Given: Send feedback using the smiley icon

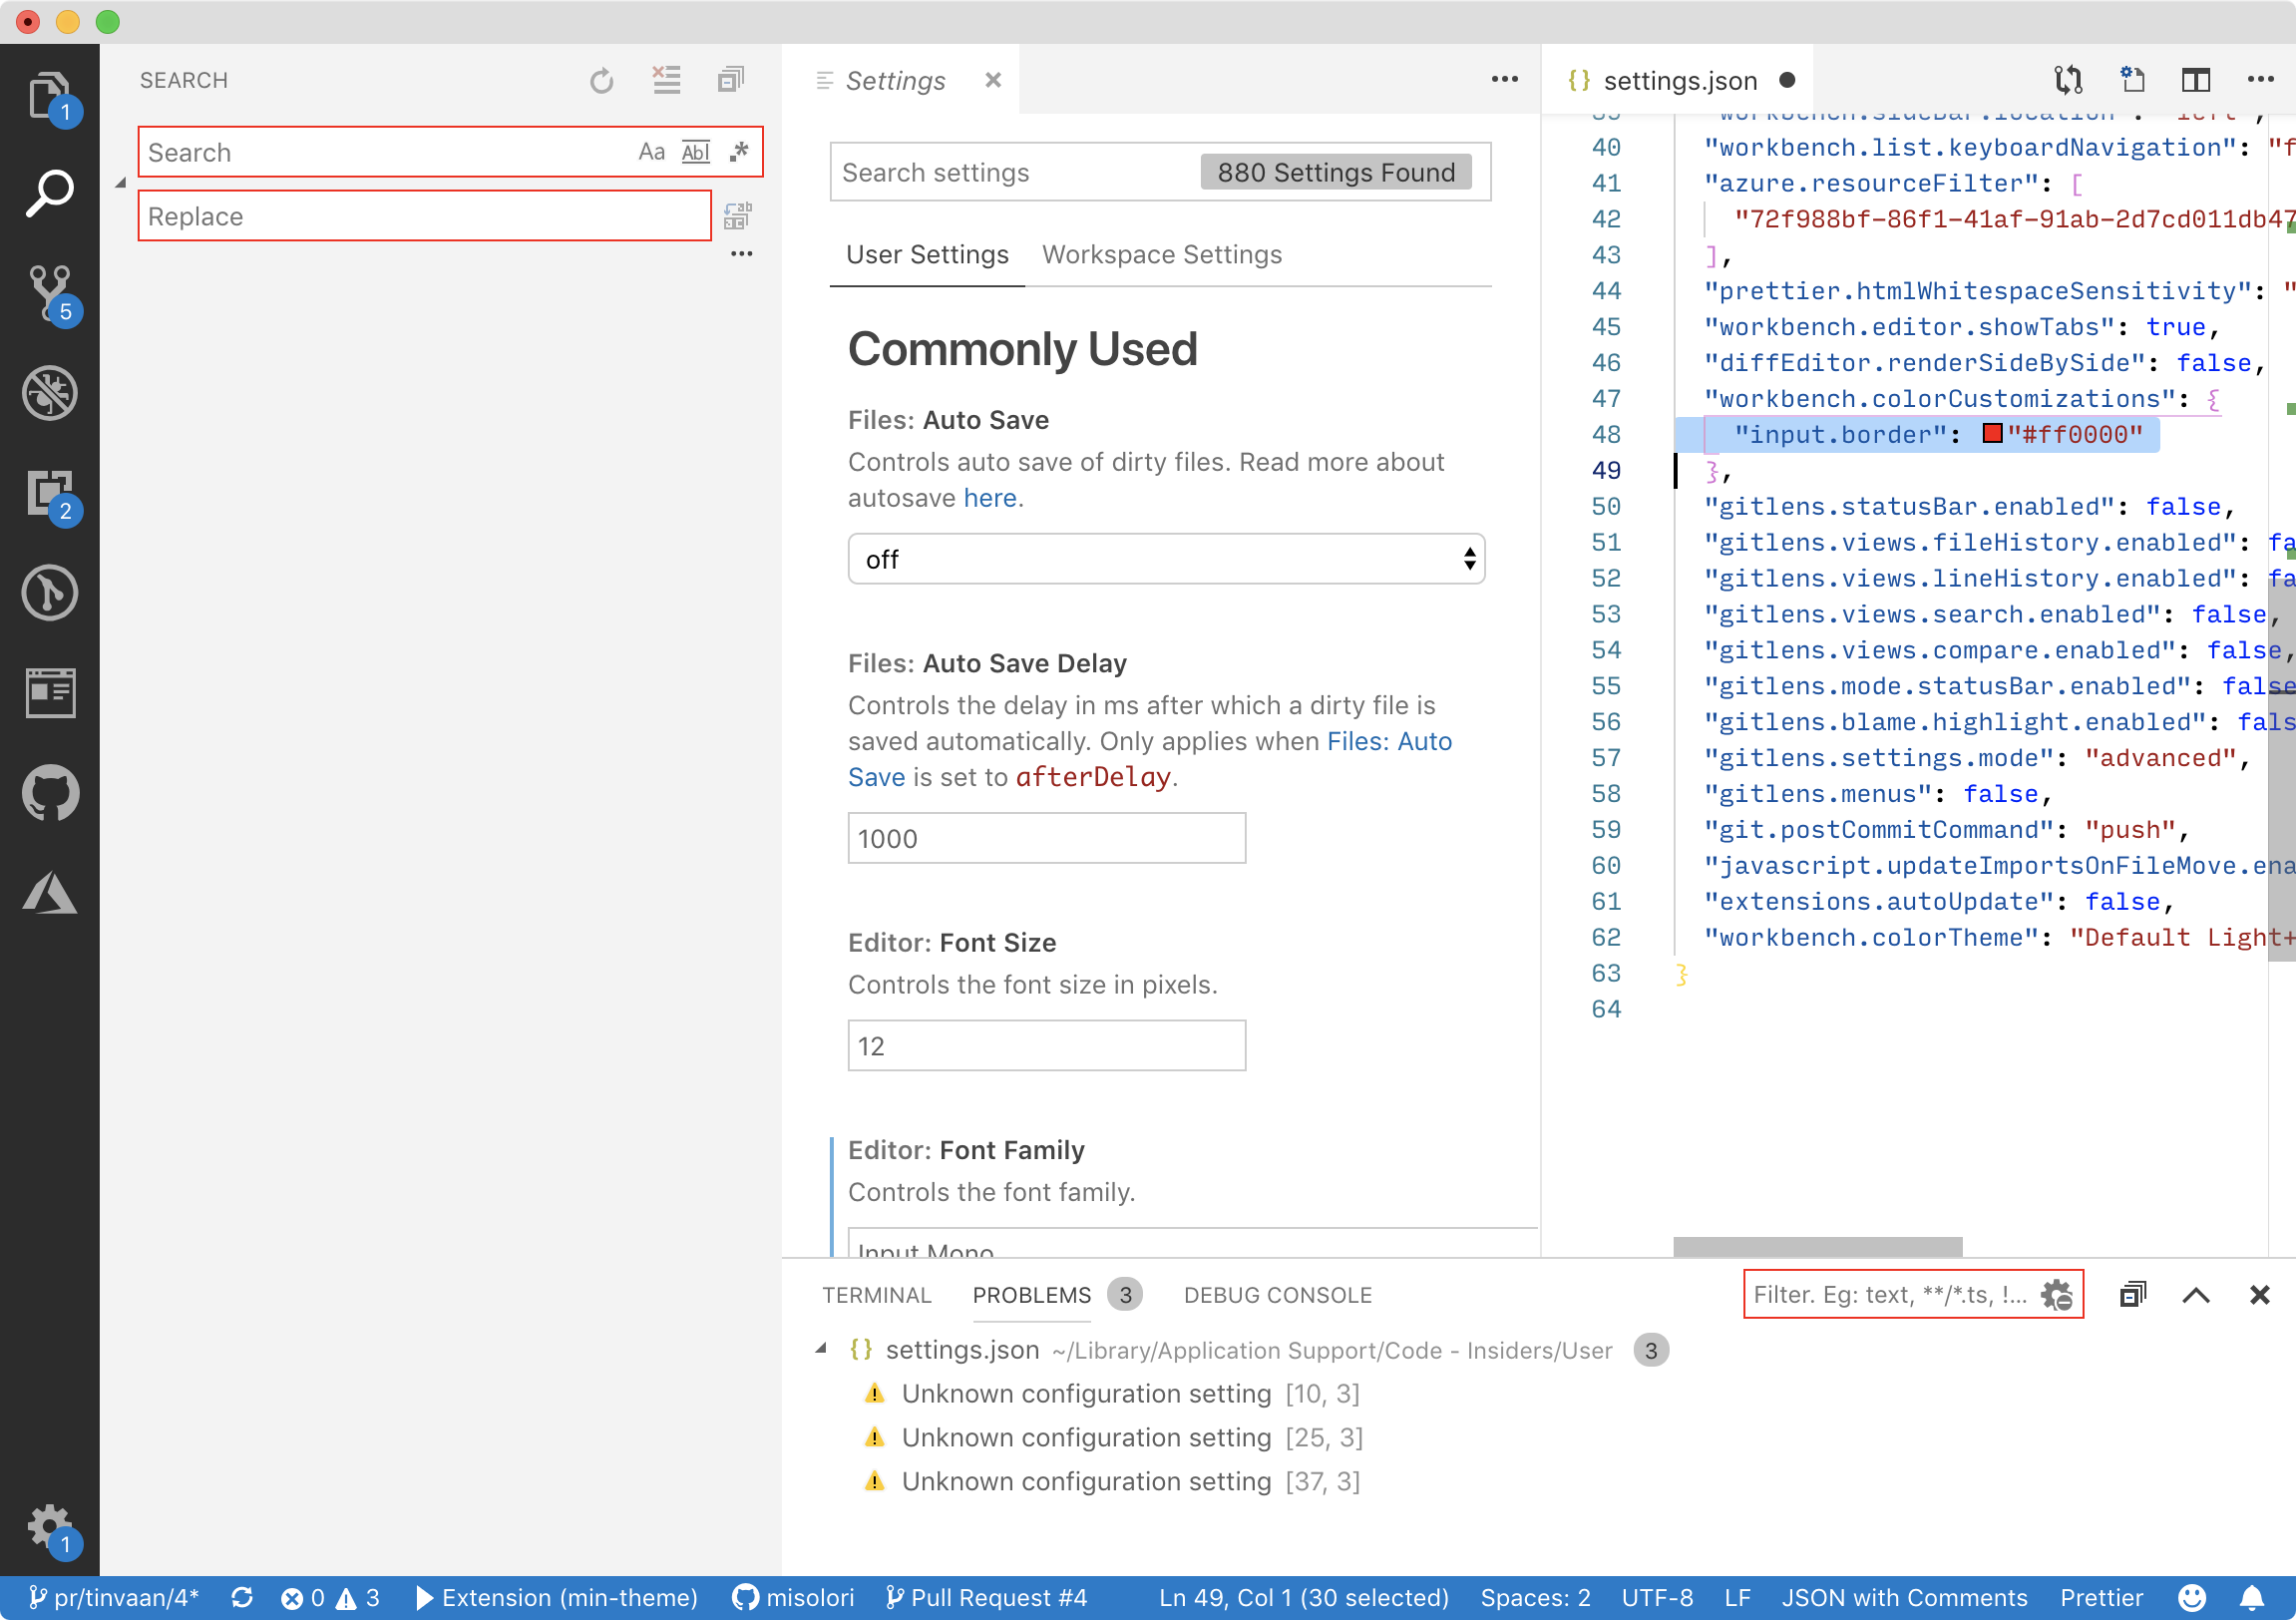Looking at the screenshot, I should pyautogui.click(x=2192, y=1597).
